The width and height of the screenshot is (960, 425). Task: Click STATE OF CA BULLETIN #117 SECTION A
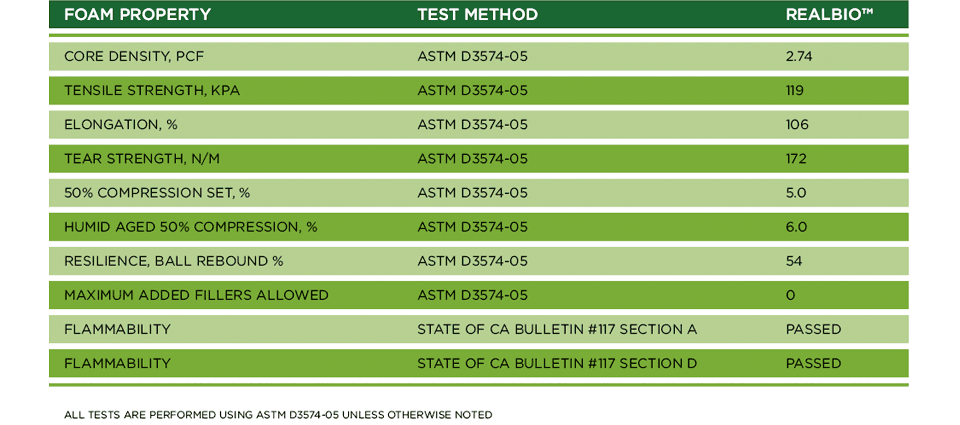tap(557, 329)
